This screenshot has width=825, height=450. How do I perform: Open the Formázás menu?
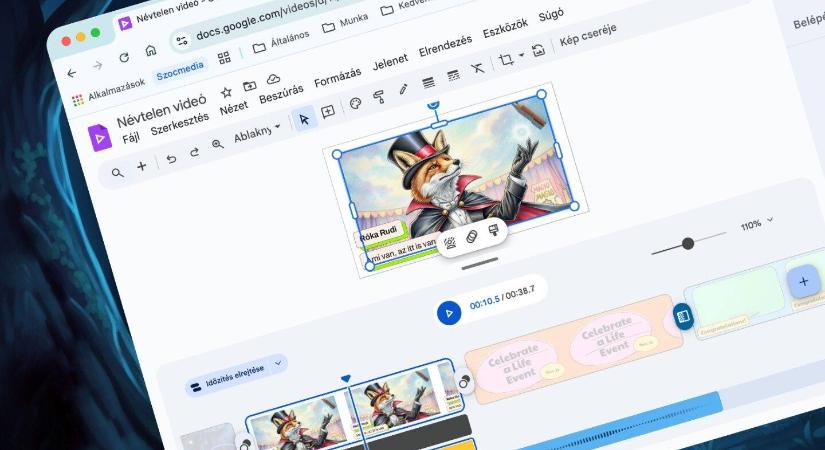pos(338,77)
